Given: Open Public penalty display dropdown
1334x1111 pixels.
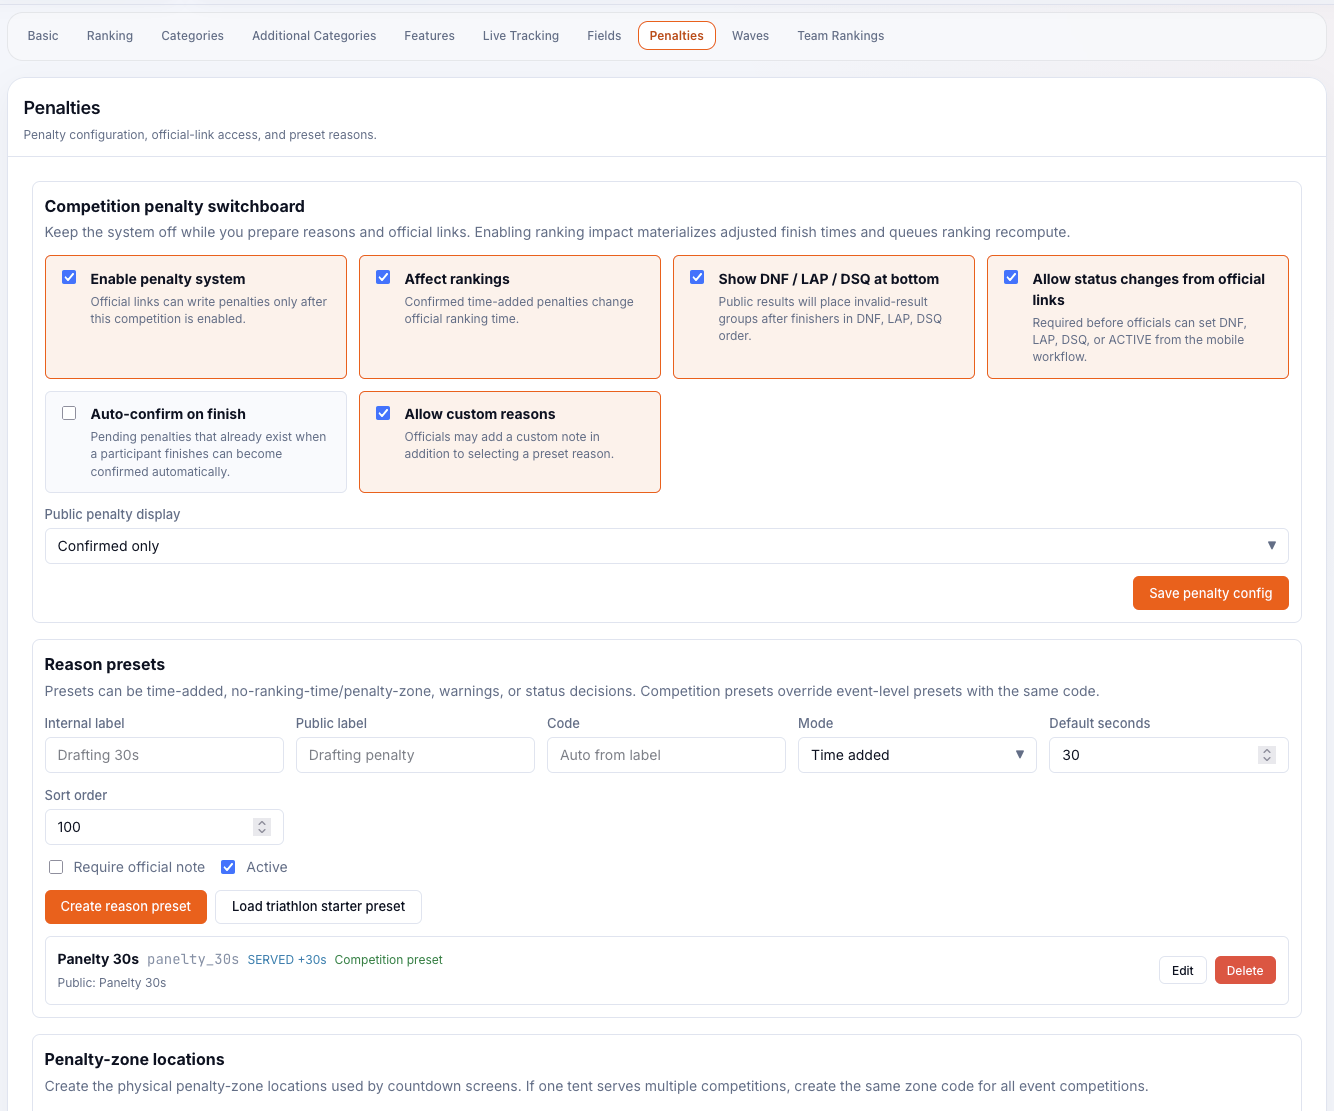Looking at the screenshot, I should 666,546.
